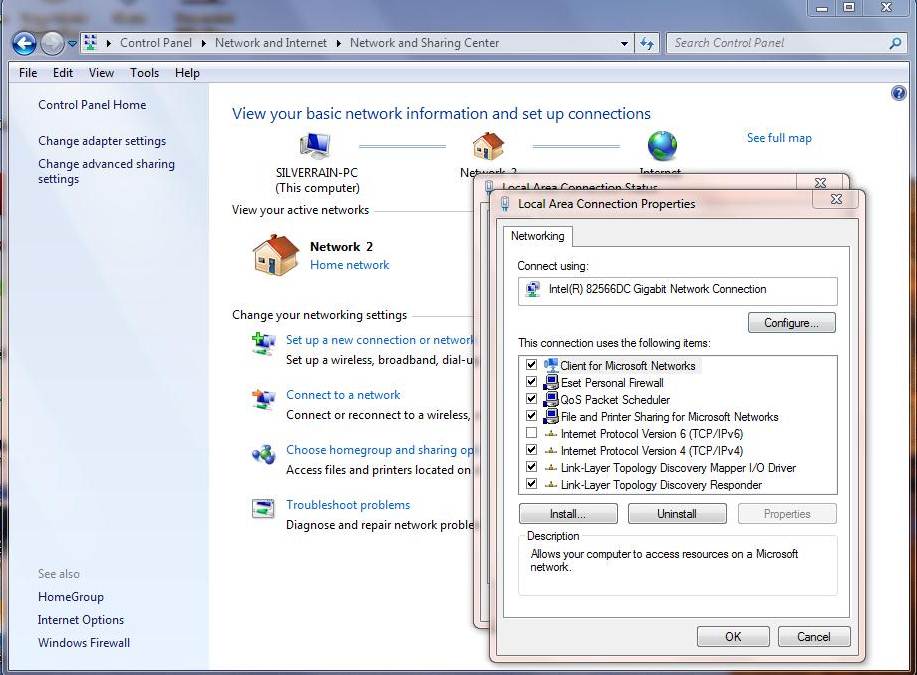
Task: Uncheck Link-Layer Topology Discovery Mapper I/O Driver
Action: [x=531, y=467]
